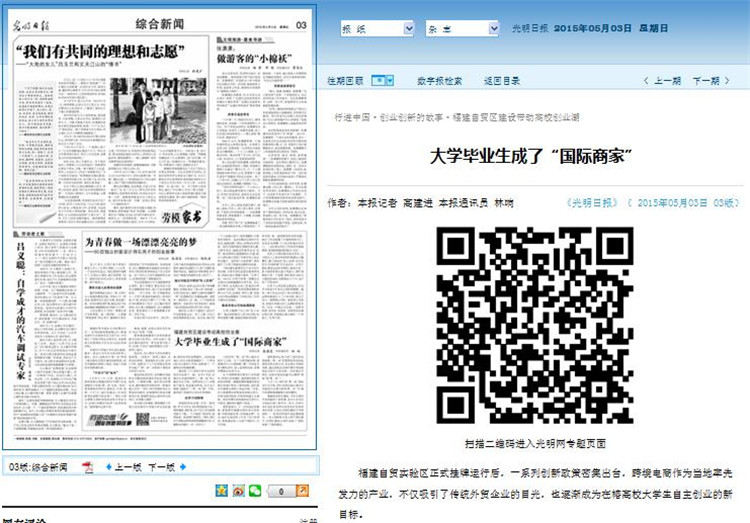Image resolution: width=750 pixels, height=523 pixels.
Task: Click 返回目录 return to index
Action: click(502, 81)
